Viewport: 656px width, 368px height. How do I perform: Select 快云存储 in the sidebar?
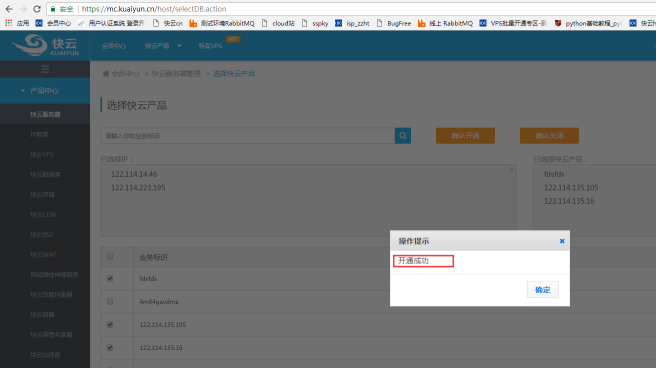tap(42, 194)
